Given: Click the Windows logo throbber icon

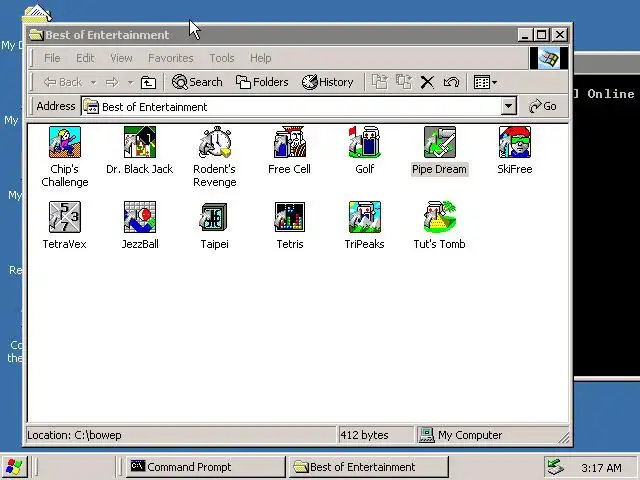Looking at the screenshot, I should coord(549,58).
